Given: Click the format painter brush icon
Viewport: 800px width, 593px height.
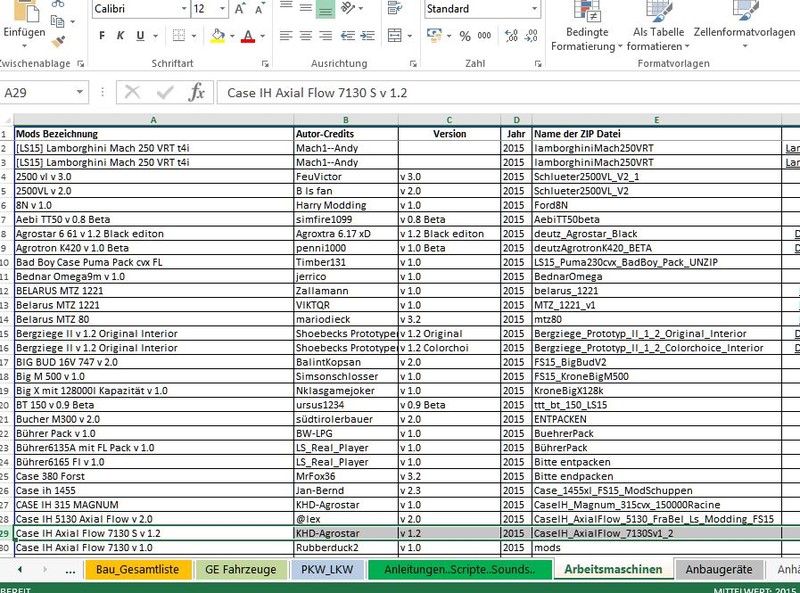Looking at the screenshot, I should (58, 41).
